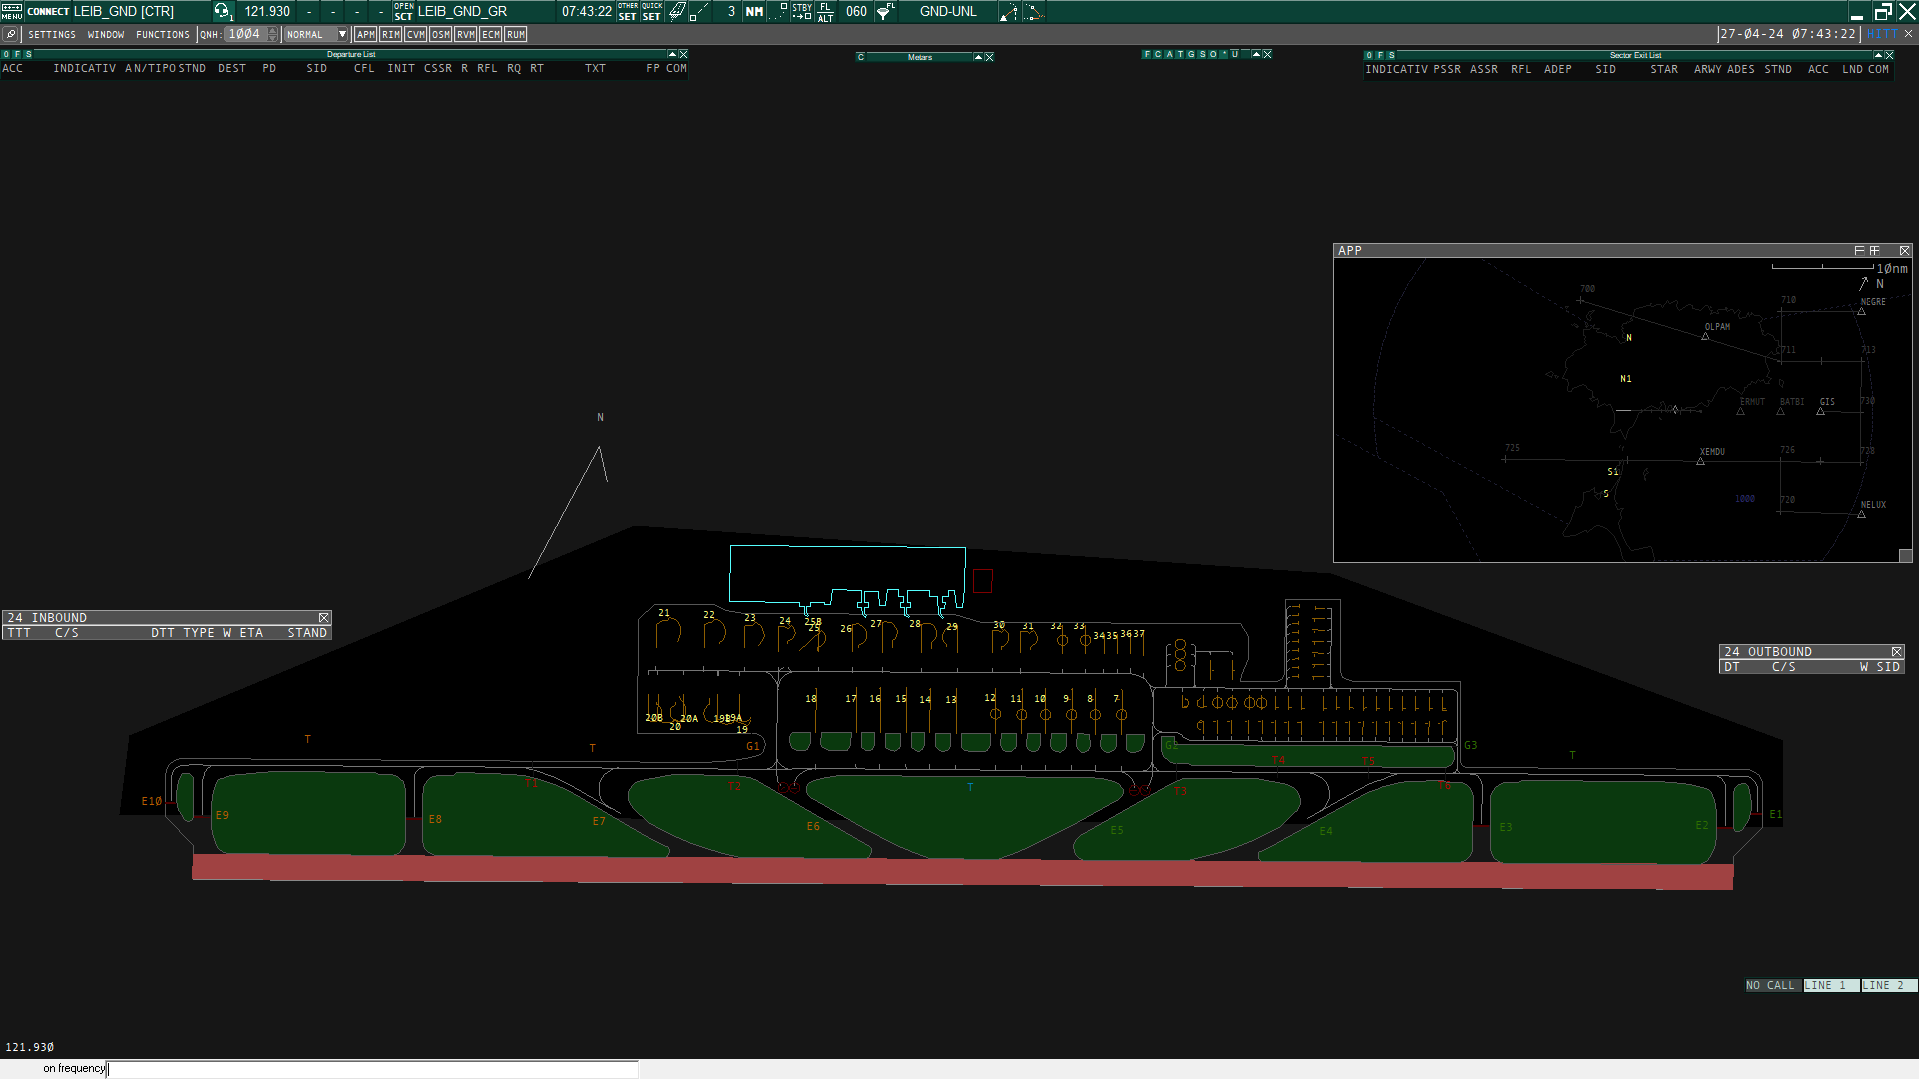Click the F button in Departure List
1919x1079 pixels.
coord(17,54)
